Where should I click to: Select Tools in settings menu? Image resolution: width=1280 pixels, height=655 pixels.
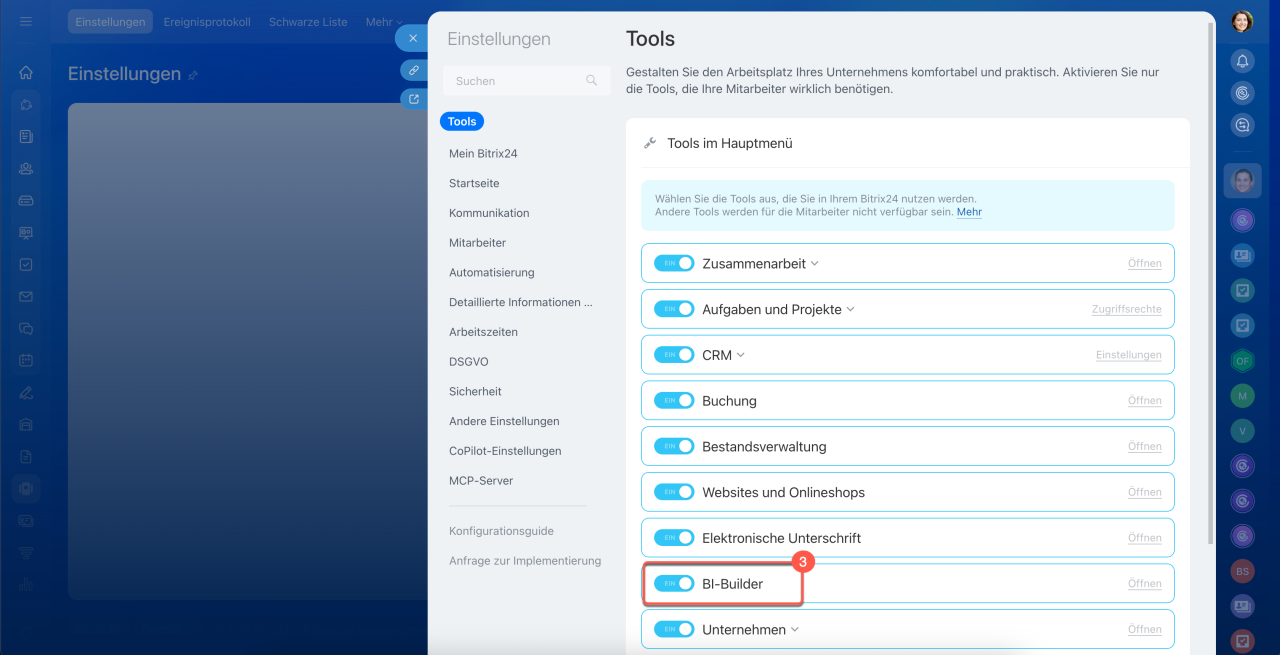click(x=462, y=121)
